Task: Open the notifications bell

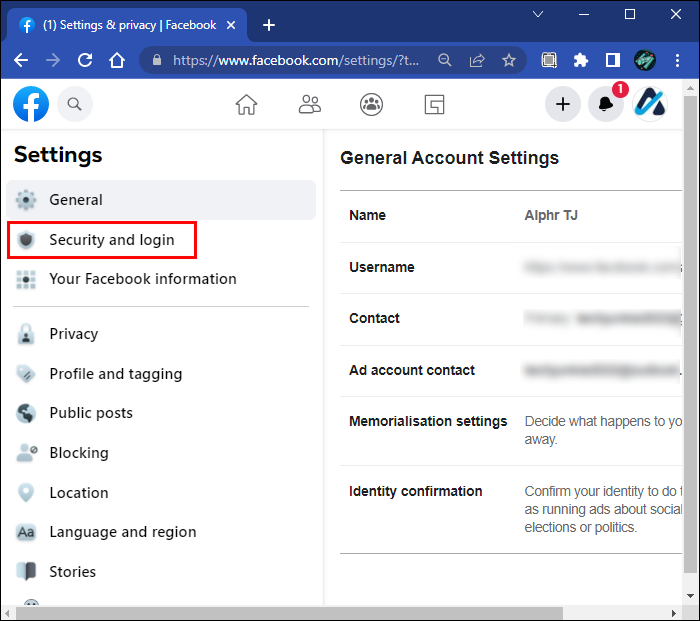Action: pos(605,104)
